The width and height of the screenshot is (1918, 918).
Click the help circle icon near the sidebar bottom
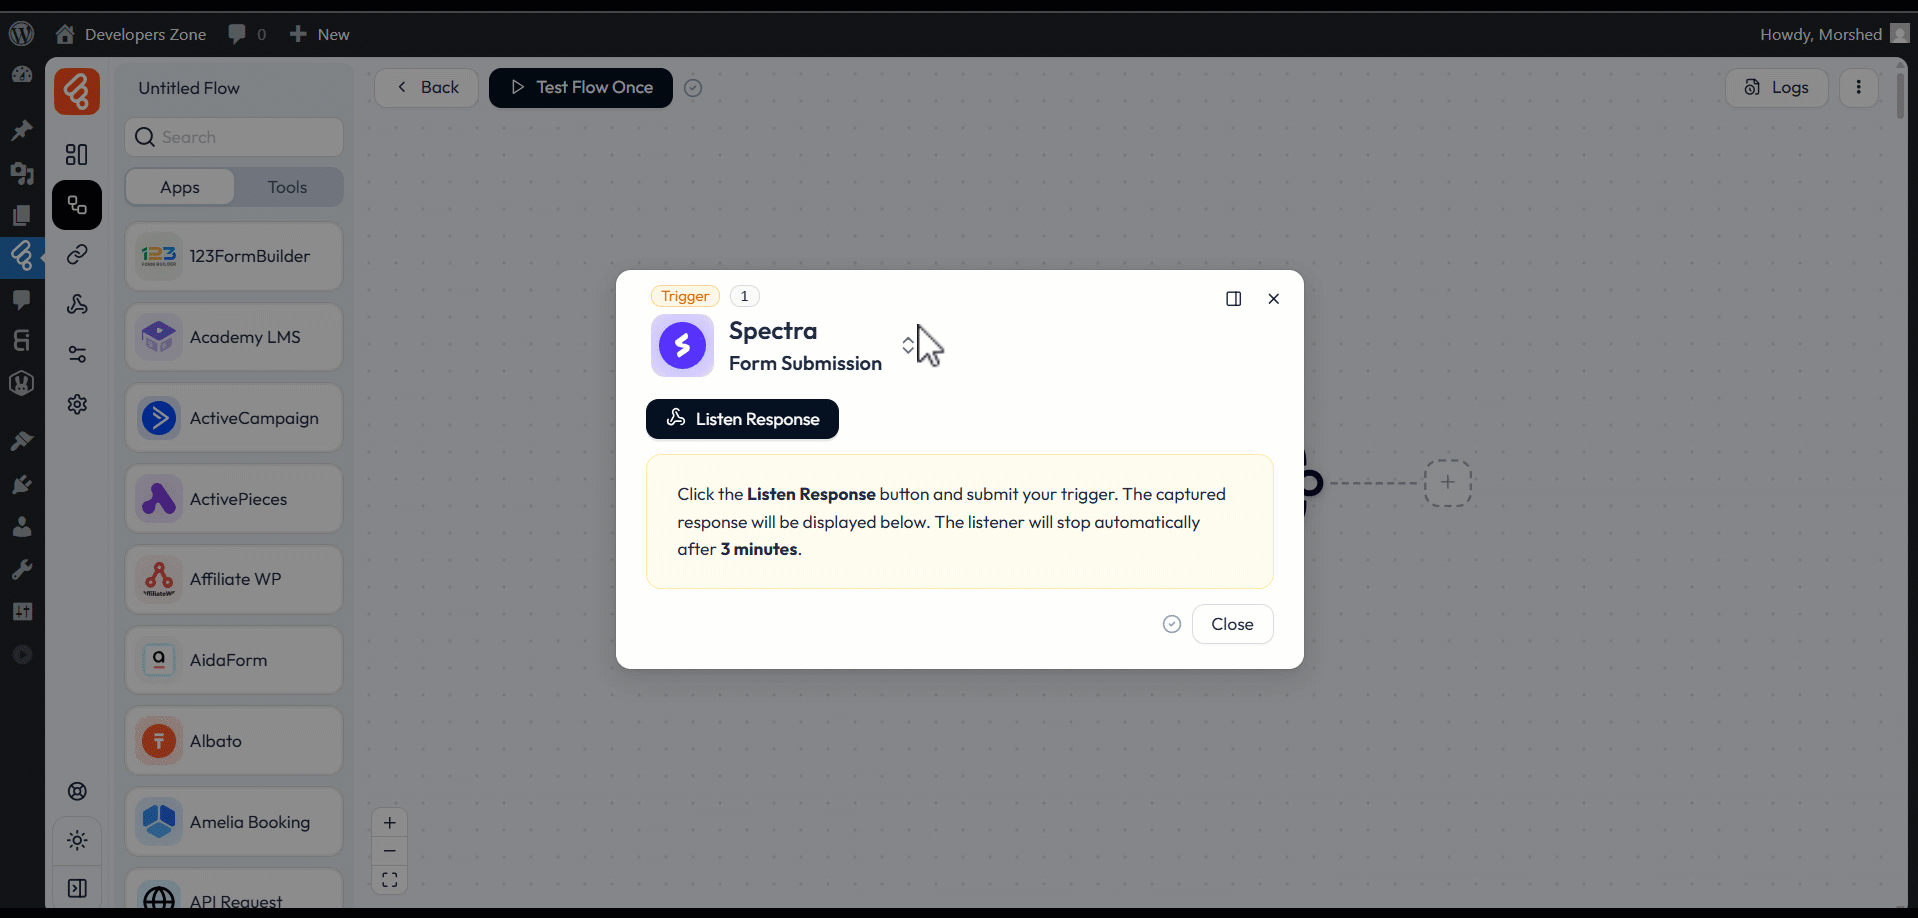click(x=77, y=791)
